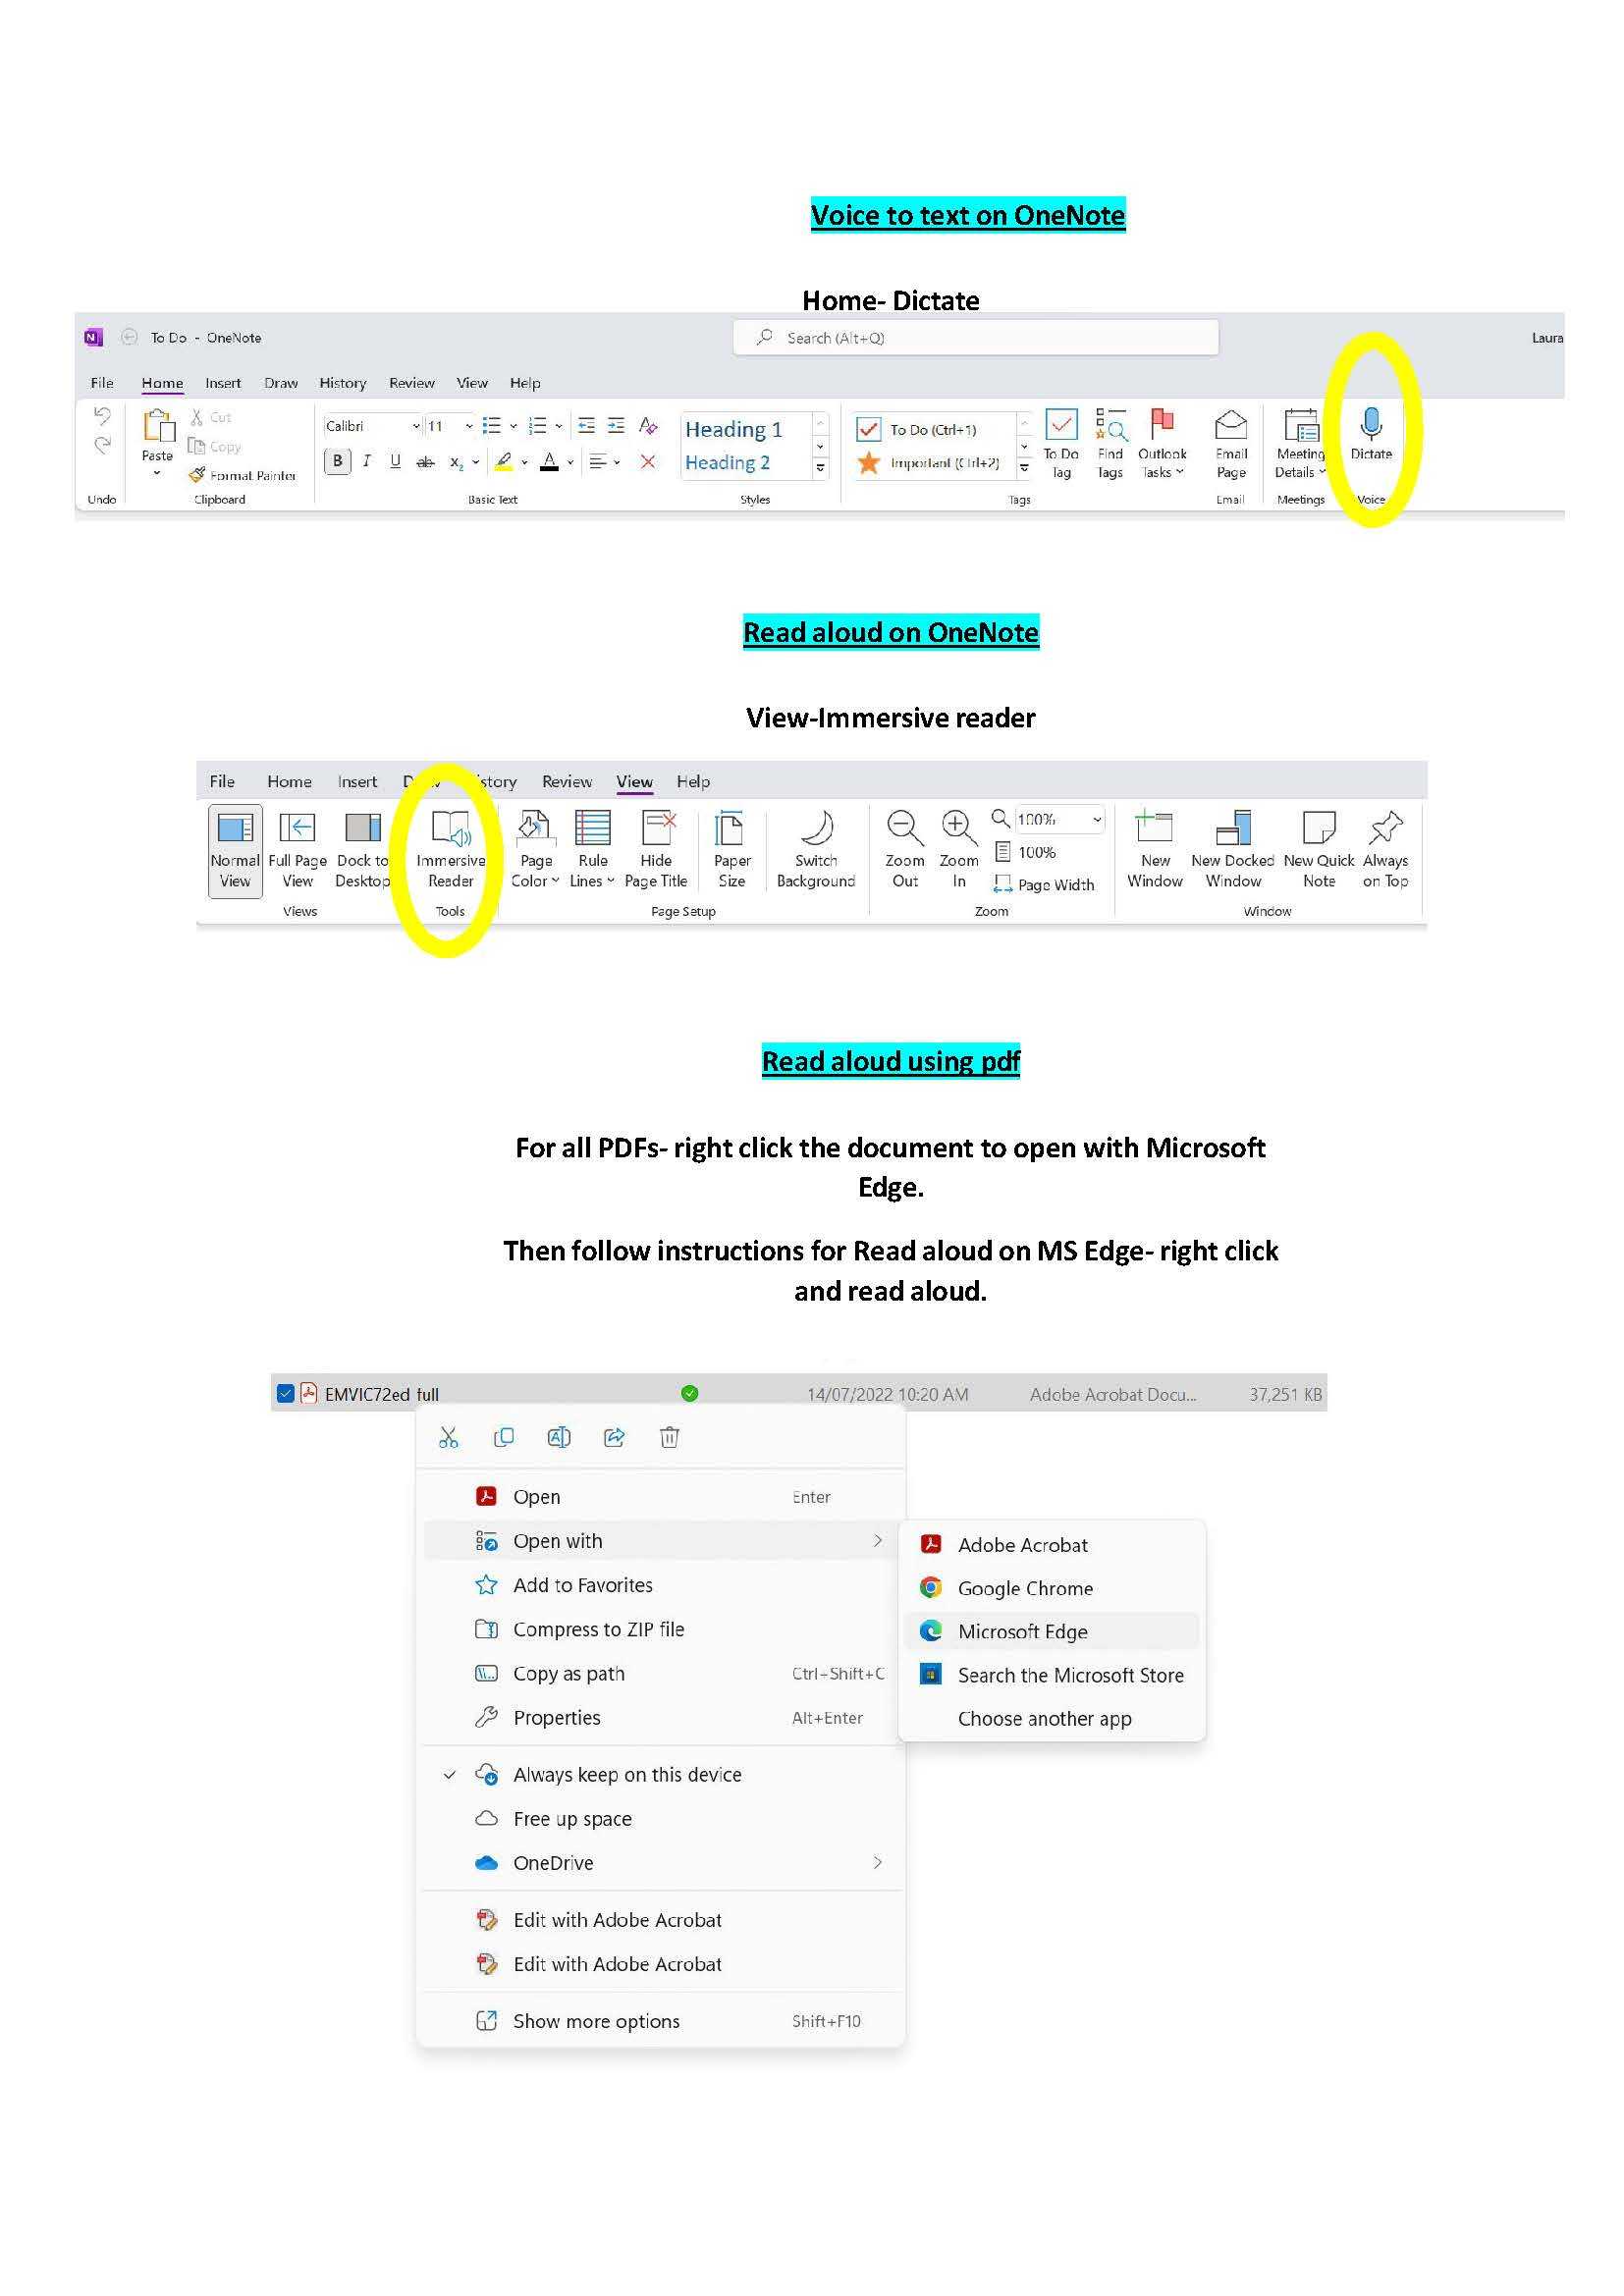This screenshot has height=2296, width=1624.
Task: Pick the text highlight color button
Action: (x=504, y=461)
